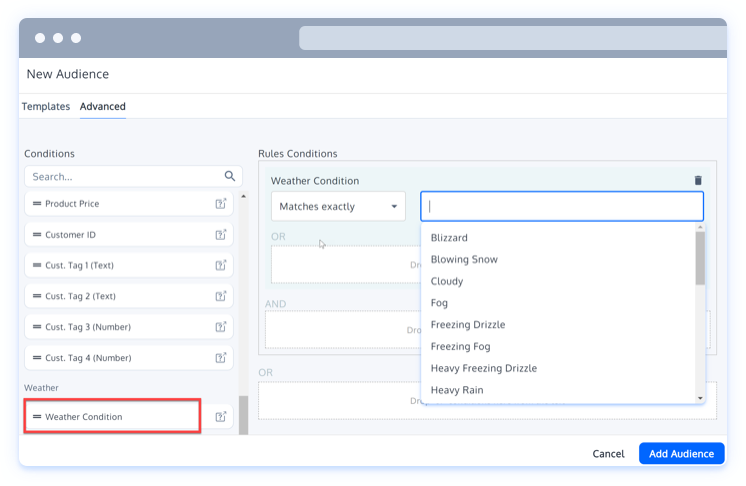The image size is (746, 486).
Task: Click the weather value text input field
Action: point(561,207)
